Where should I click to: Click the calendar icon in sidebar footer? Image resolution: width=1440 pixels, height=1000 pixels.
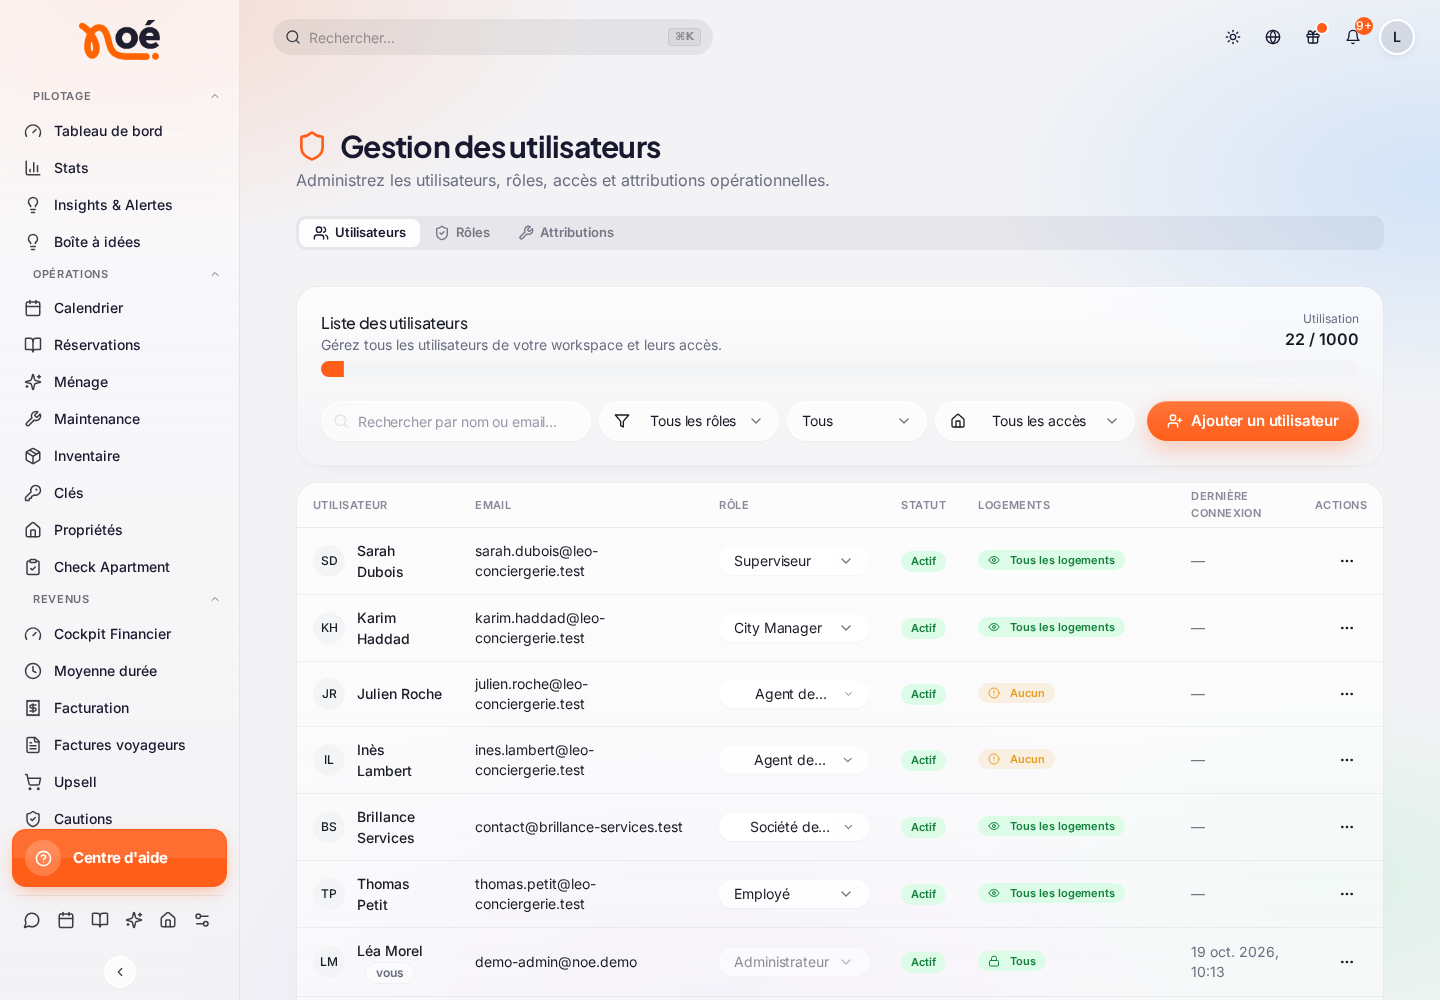(x=66, y=920)
